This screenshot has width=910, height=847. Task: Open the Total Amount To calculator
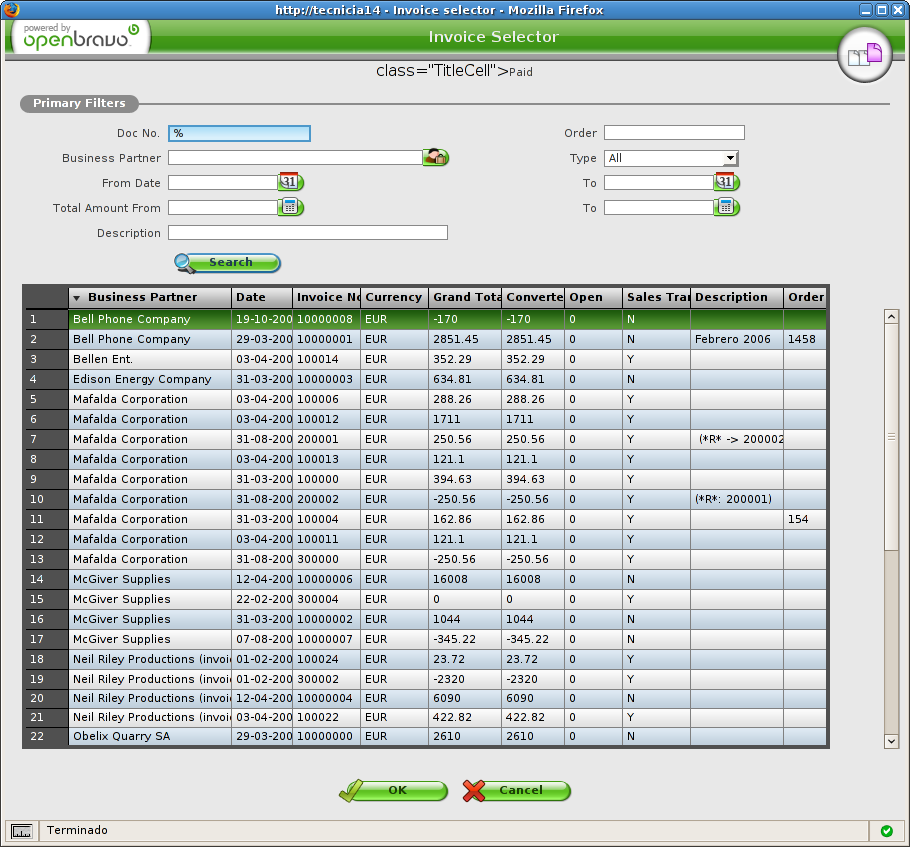726,207
